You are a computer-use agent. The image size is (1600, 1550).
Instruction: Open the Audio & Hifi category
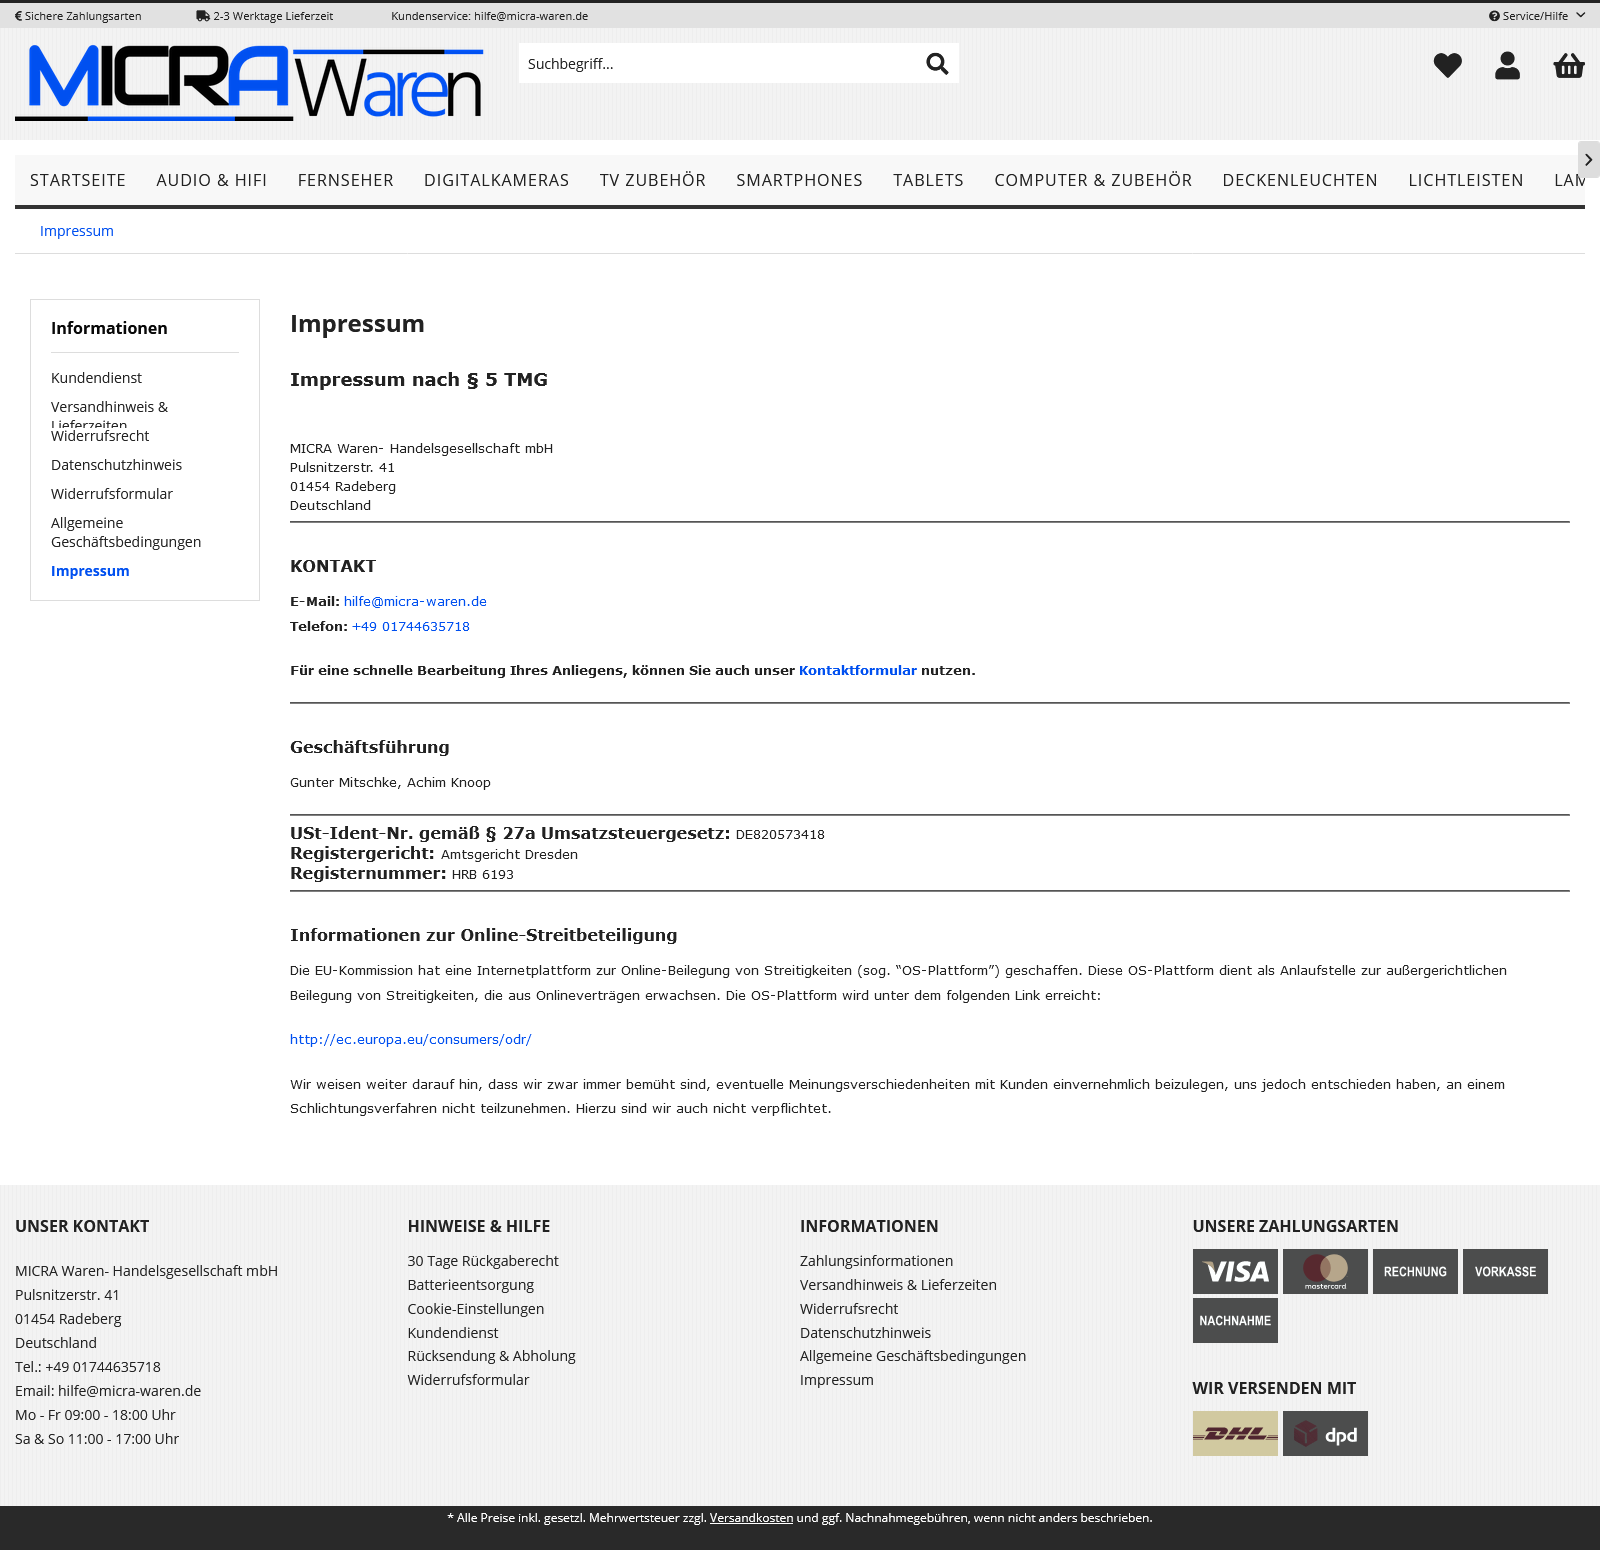[212, 180]
